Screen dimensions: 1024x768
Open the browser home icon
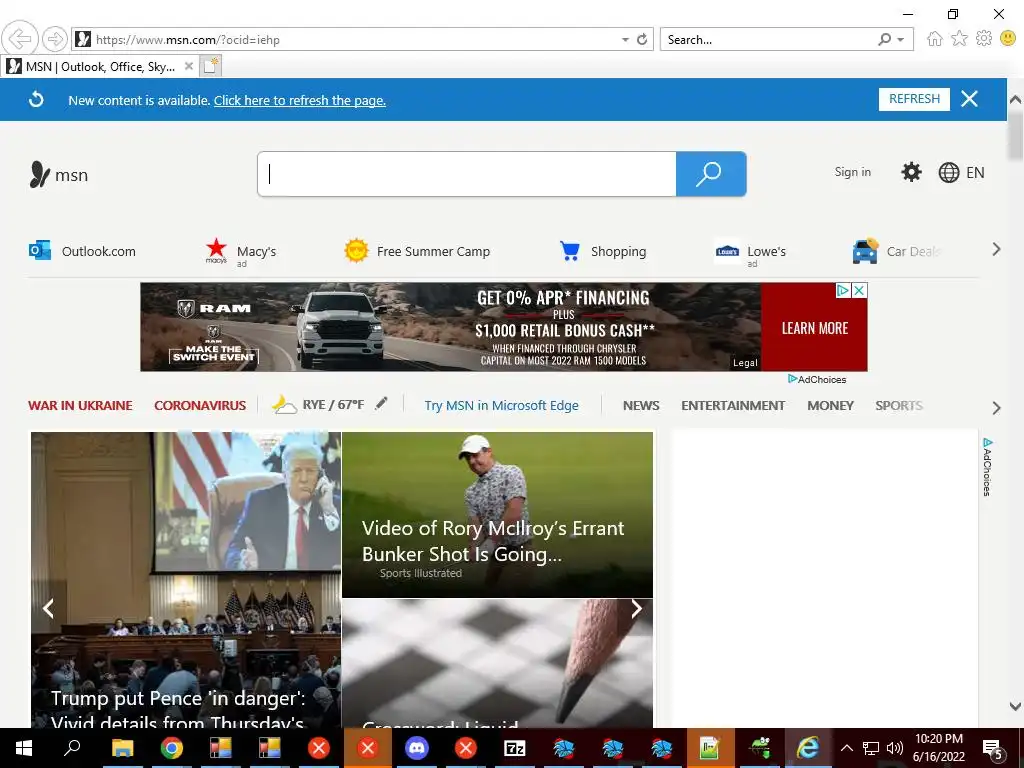tap(935, 39)
